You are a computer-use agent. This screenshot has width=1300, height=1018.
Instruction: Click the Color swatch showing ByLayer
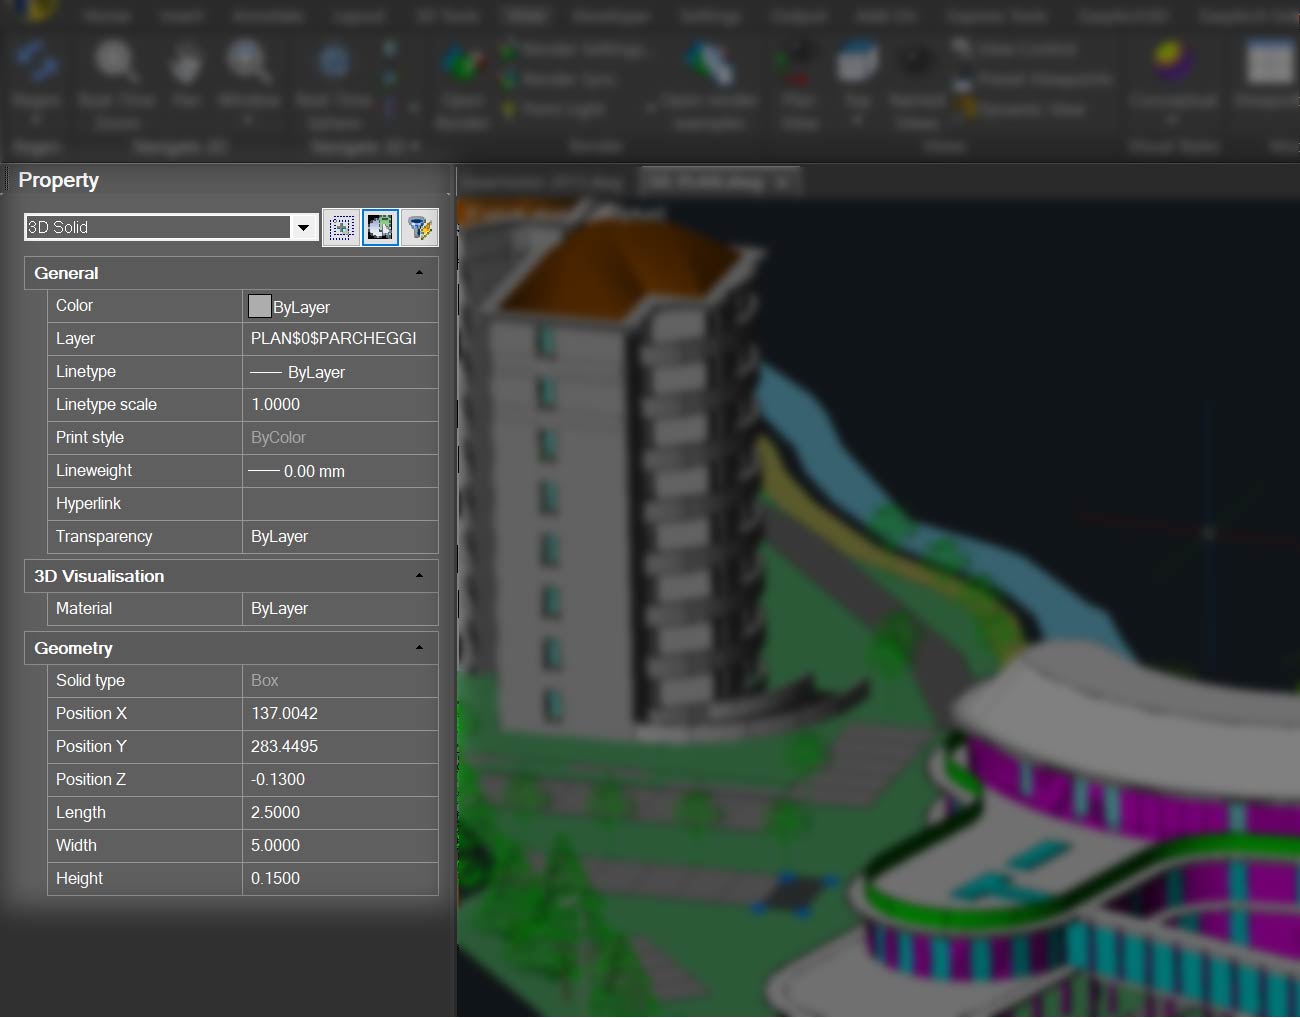coord(259,305)
